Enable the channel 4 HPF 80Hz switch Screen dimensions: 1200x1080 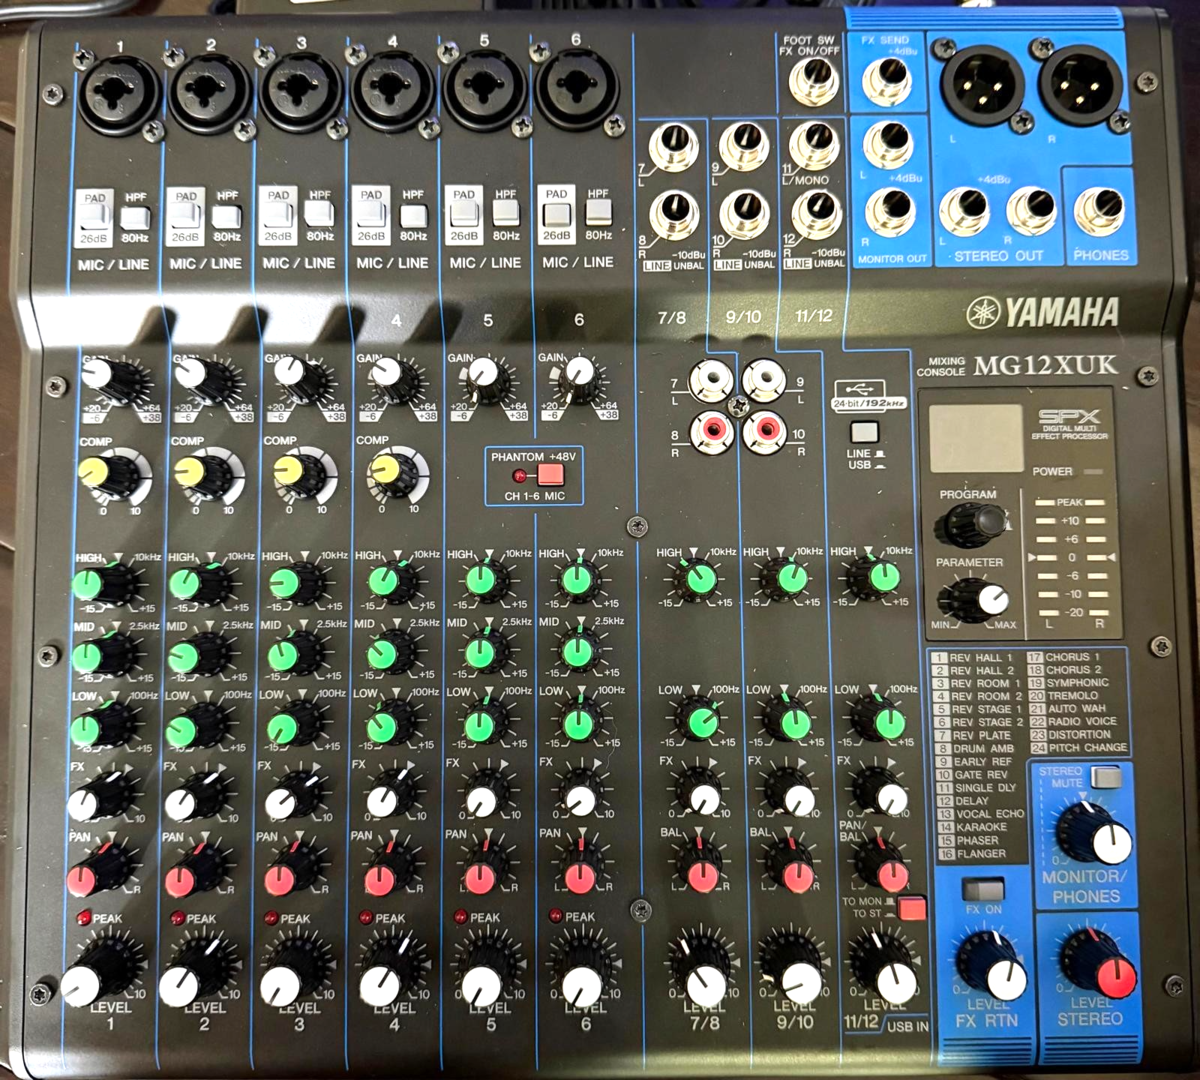pos(413,216)
